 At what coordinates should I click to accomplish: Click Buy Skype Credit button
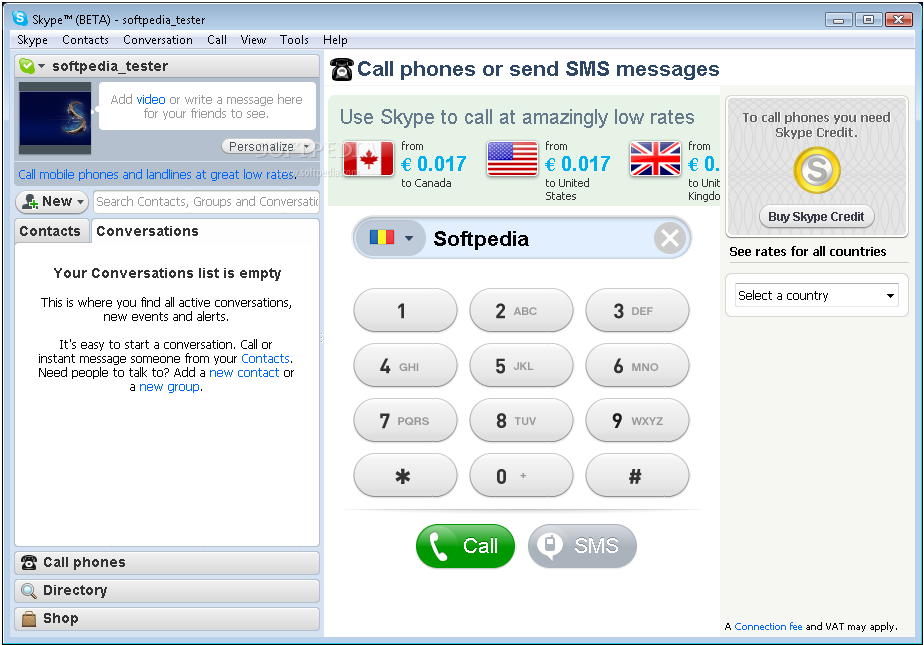tap(816, 217)
